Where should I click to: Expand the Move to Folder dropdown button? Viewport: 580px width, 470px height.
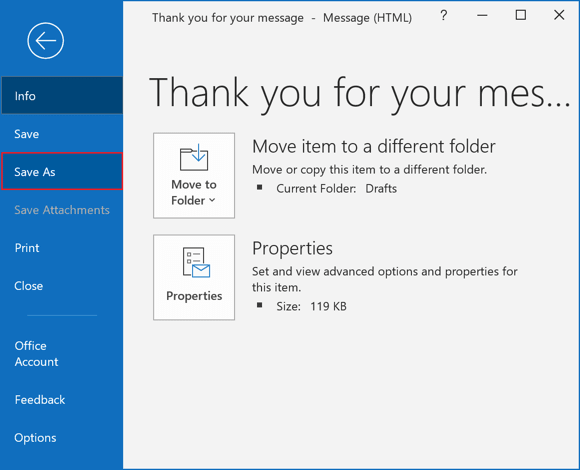pyautogui.click(x=194, y=176)
